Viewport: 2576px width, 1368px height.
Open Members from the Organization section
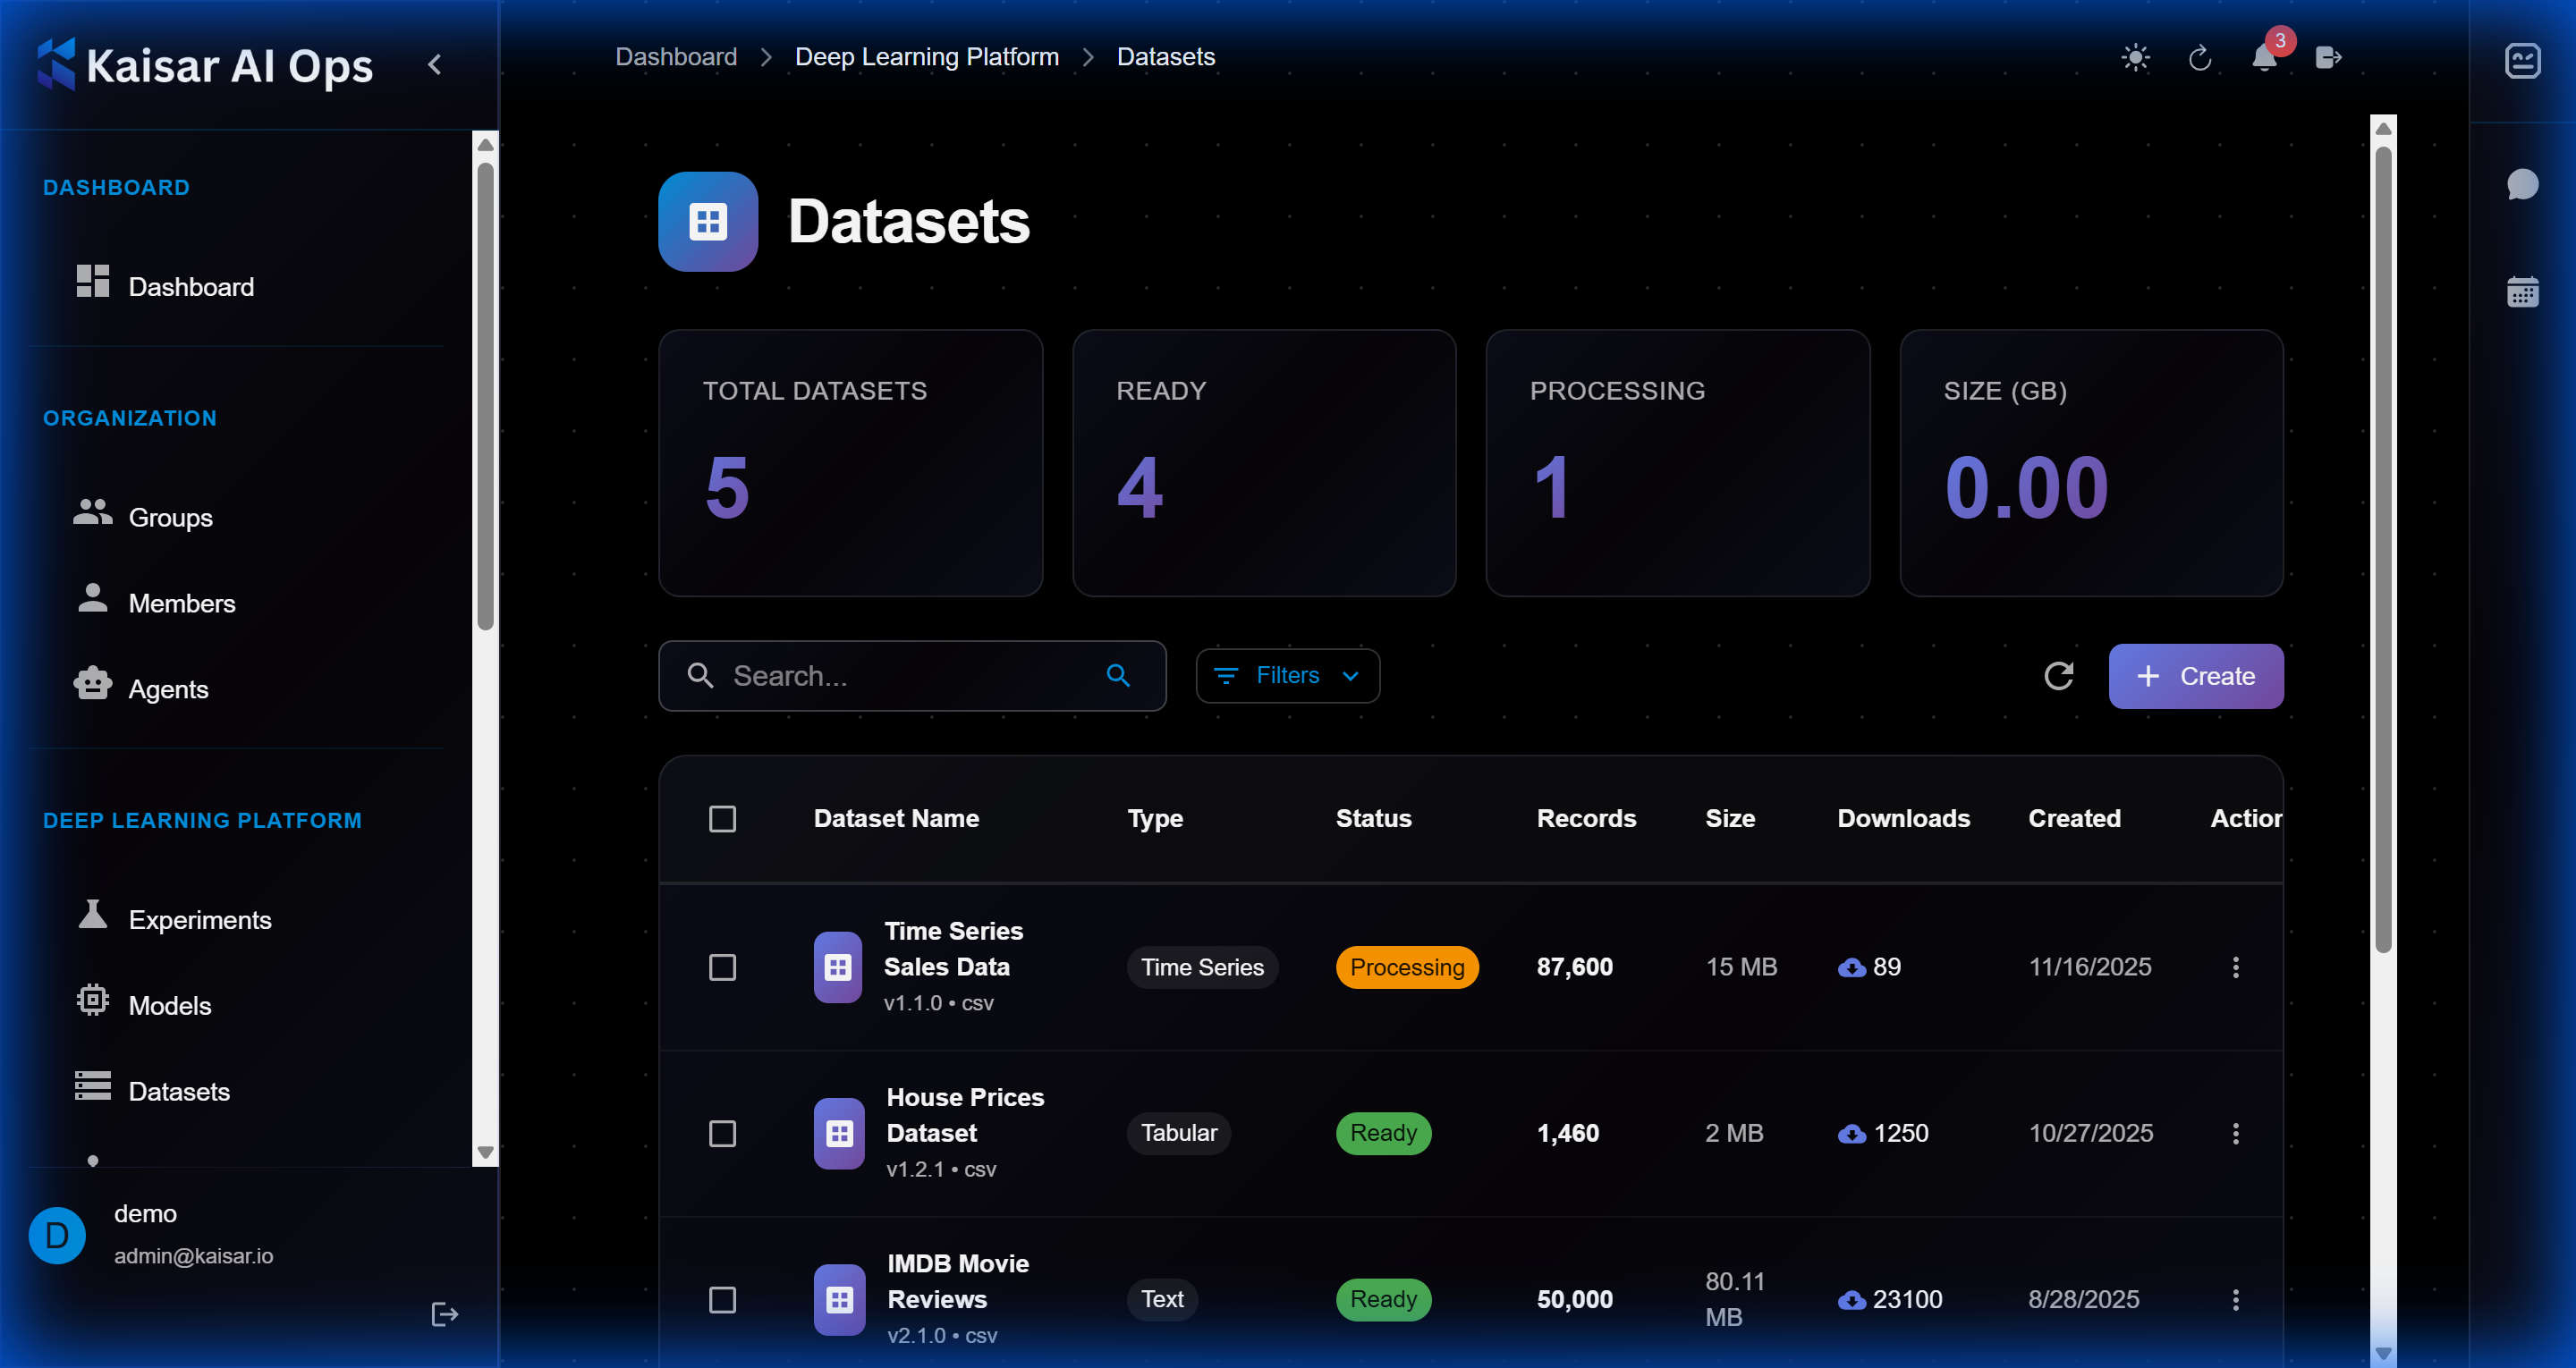tap(182, 602)
